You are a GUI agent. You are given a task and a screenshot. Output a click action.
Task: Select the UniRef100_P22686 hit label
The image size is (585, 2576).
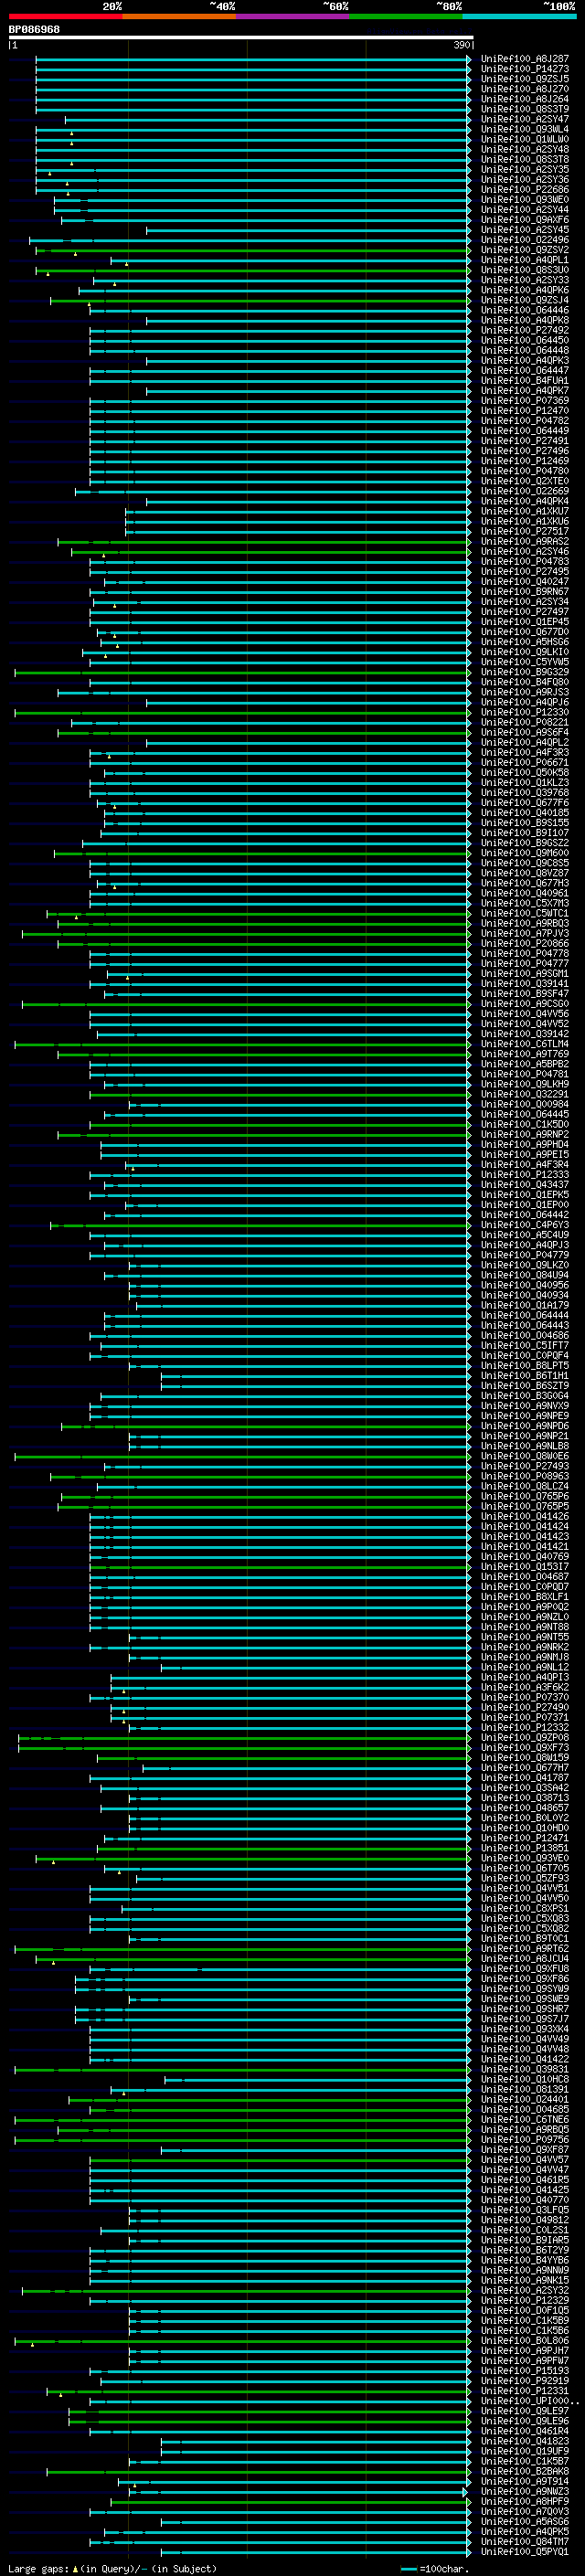tap(524, 190)
